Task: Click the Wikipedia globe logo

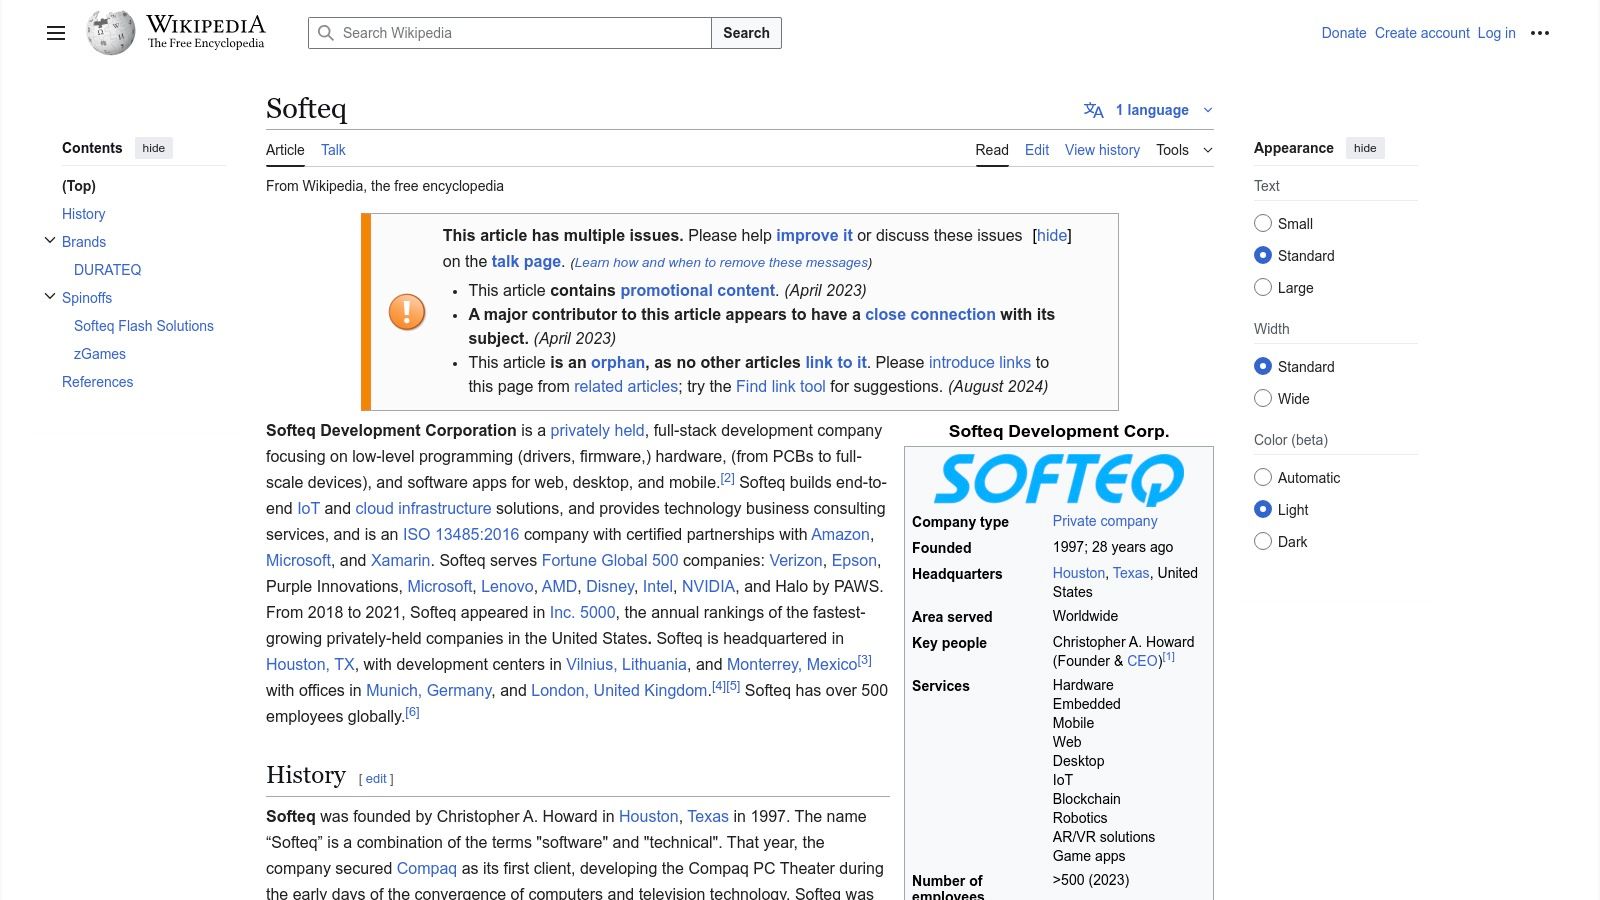Action: (x=110, y=33)
